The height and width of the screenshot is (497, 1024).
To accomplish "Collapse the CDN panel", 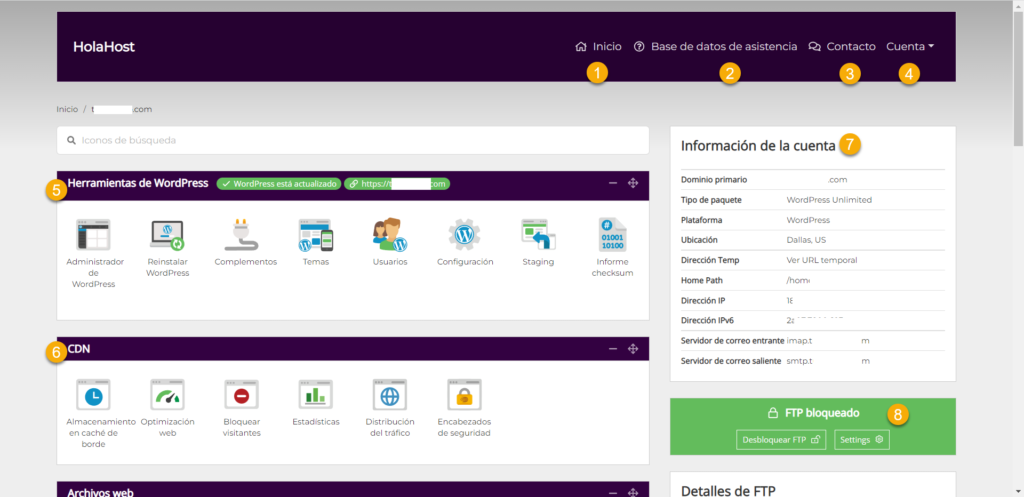I will pyautogui.click(x=613, y=349).
